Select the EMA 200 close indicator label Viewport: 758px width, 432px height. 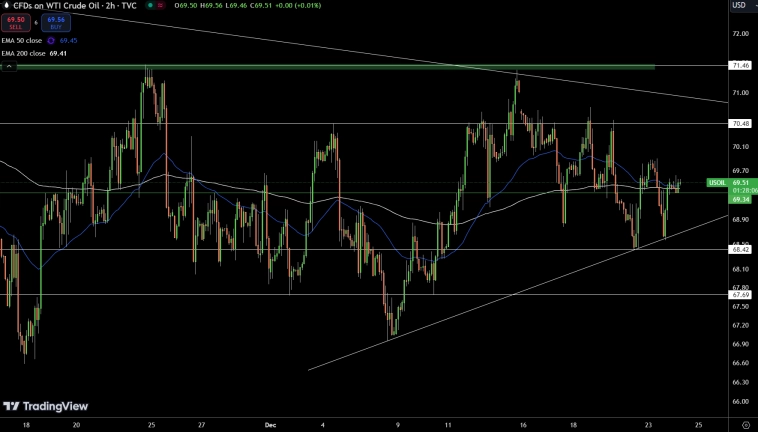coord(23,54)
